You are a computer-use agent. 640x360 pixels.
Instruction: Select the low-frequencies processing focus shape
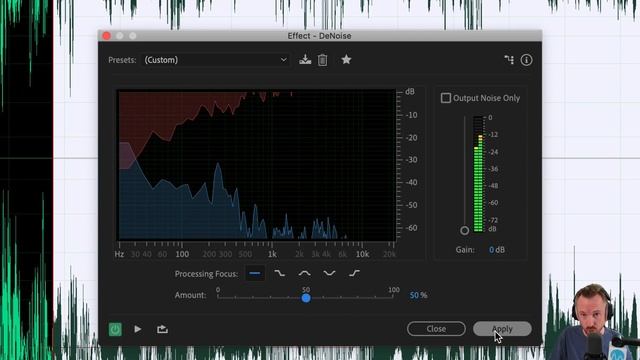280,273
